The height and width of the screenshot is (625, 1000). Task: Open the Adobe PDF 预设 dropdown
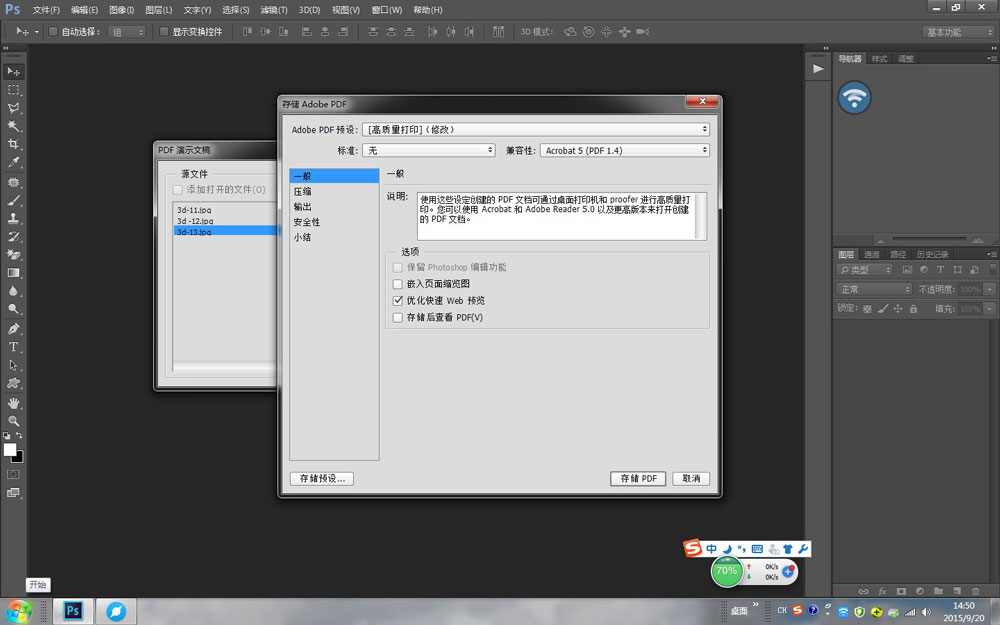[x=536, y=129]
